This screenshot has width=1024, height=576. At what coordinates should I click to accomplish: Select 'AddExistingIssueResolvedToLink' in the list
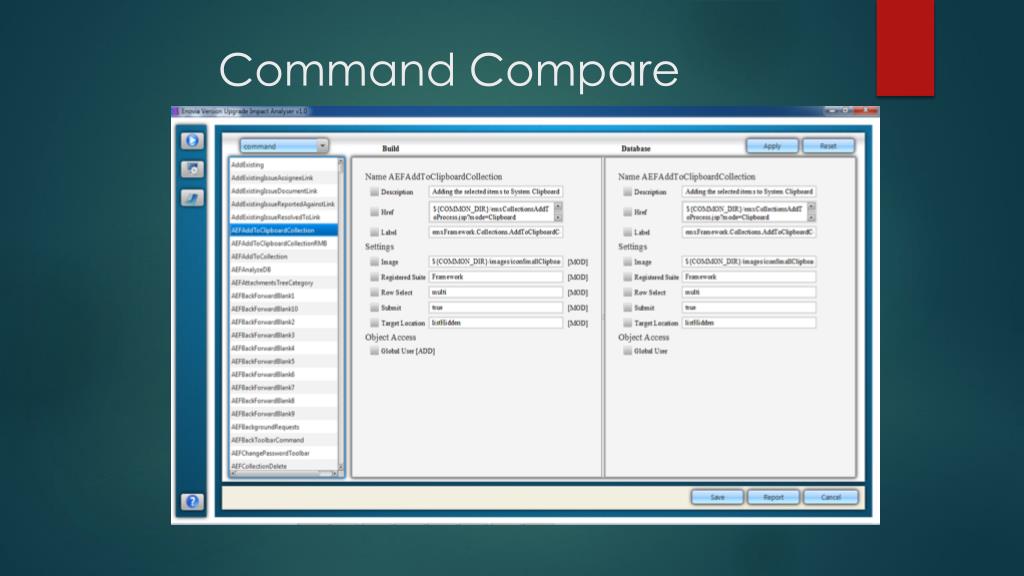[283, 217]
